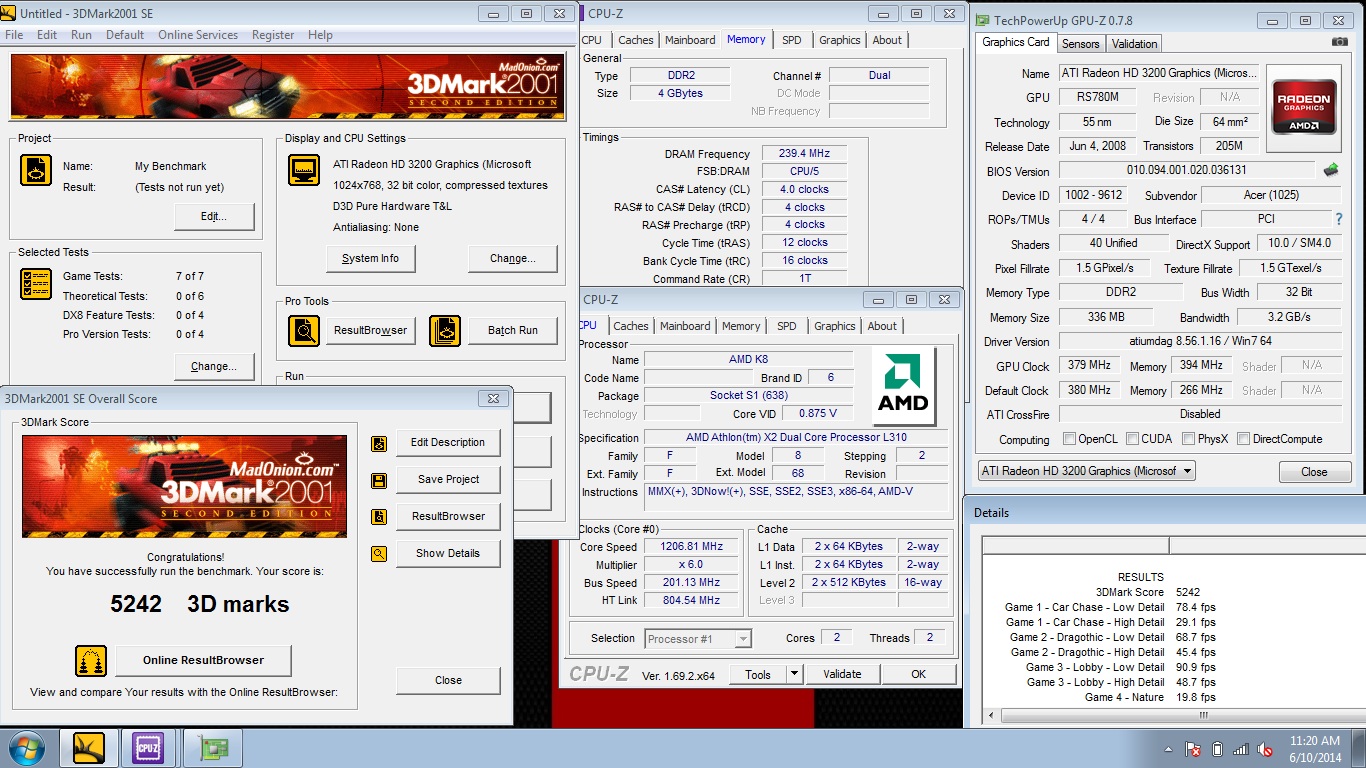Click Change... under Display and CPU Settings

pos(512,259)
